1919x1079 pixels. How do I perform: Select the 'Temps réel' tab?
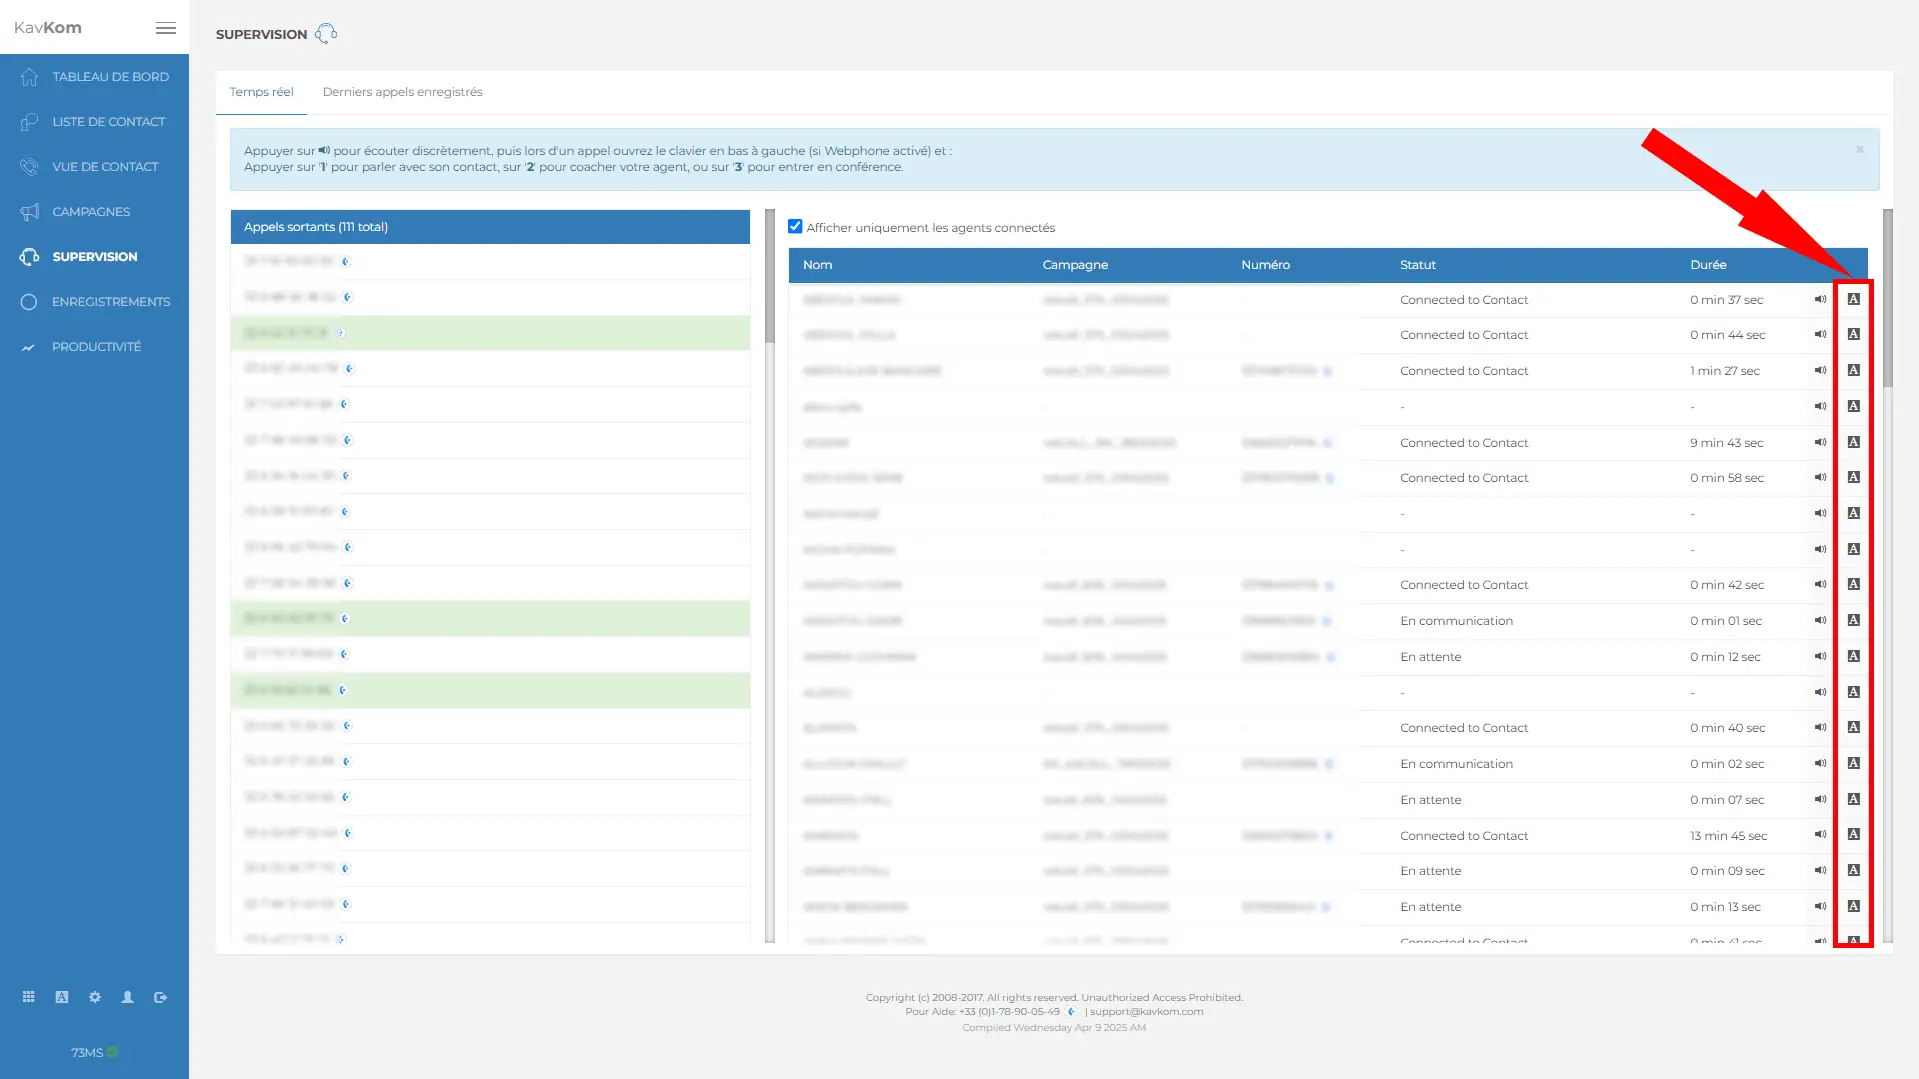[261, 92]
